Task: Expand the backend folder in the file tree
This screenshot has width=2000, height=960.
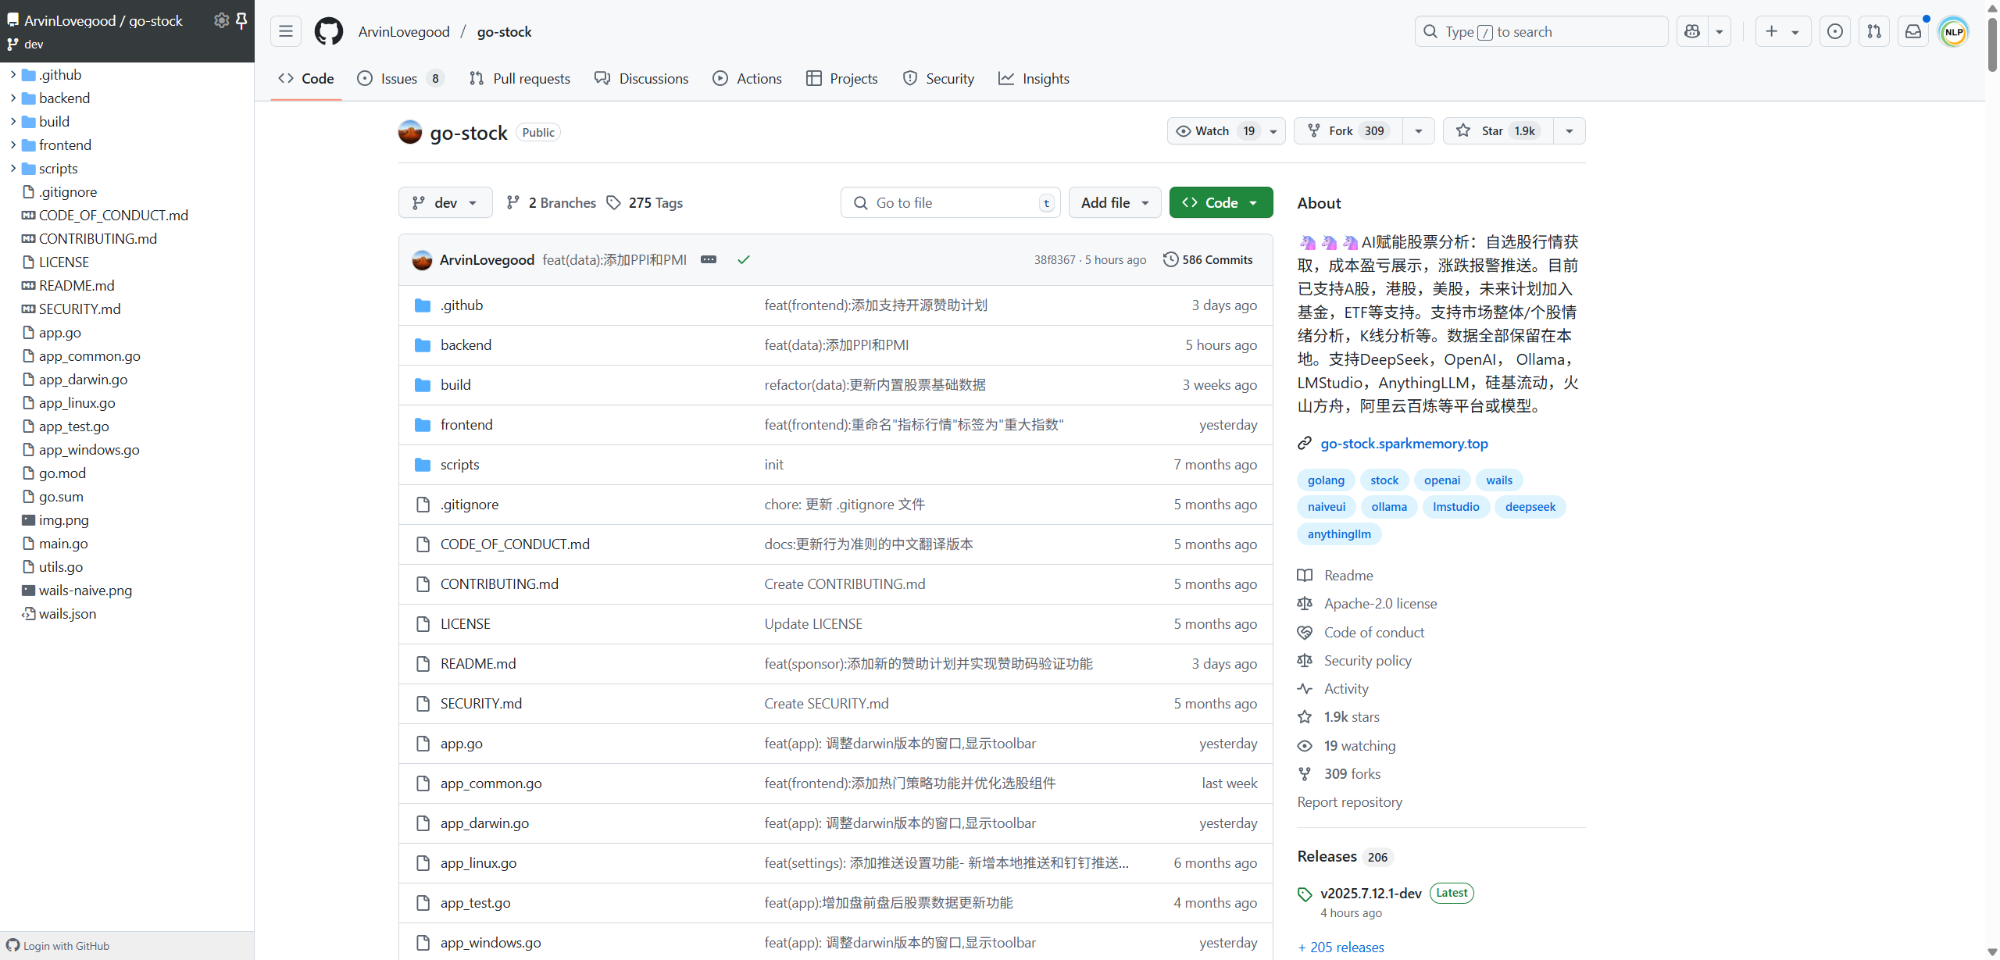Action: [x=63, y=97]
